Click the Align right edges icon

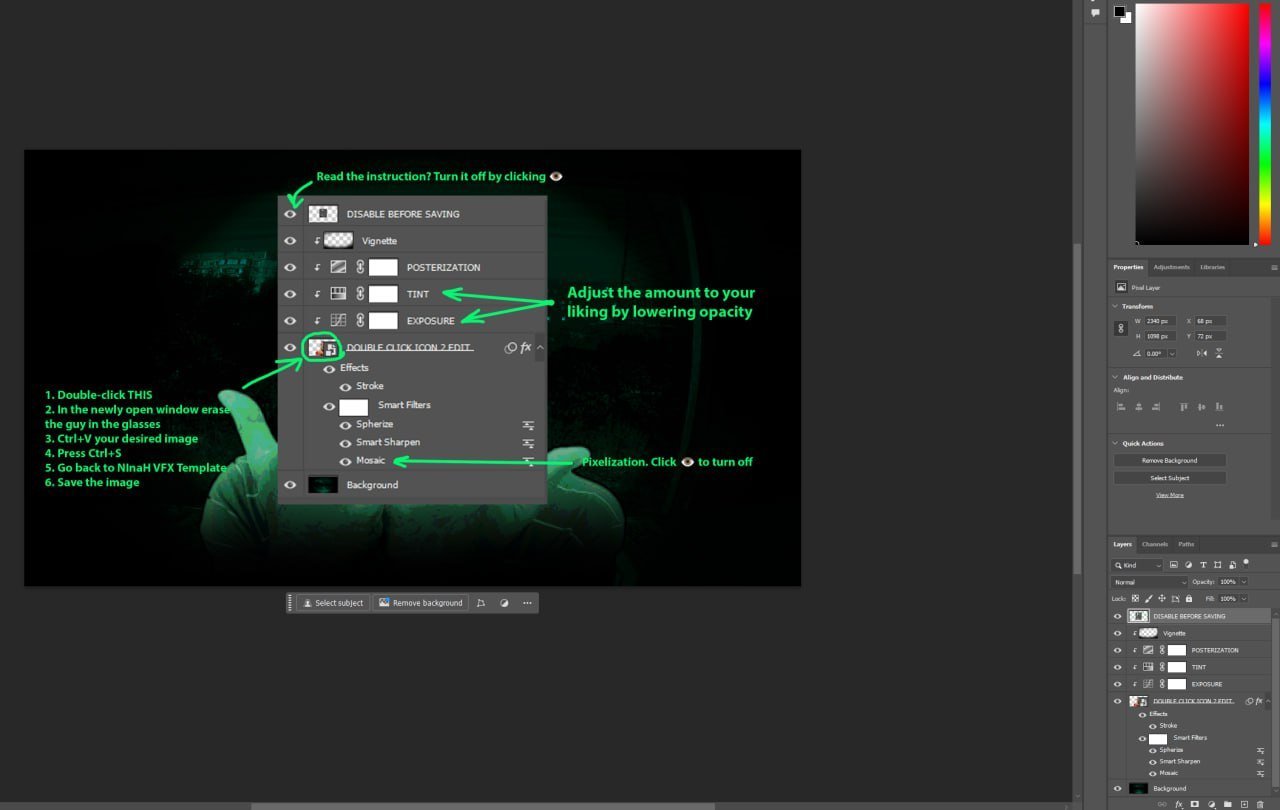coord(1156,407)
